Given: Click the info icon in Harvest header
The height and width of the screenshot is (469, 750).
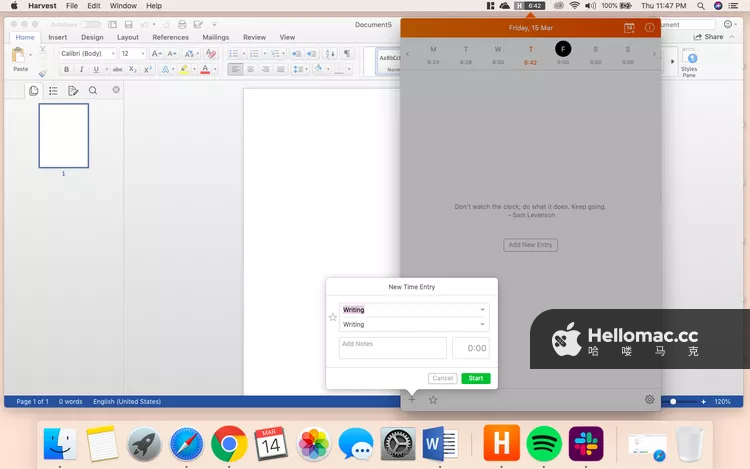Looking at the screenshot, I should (649, 28).
